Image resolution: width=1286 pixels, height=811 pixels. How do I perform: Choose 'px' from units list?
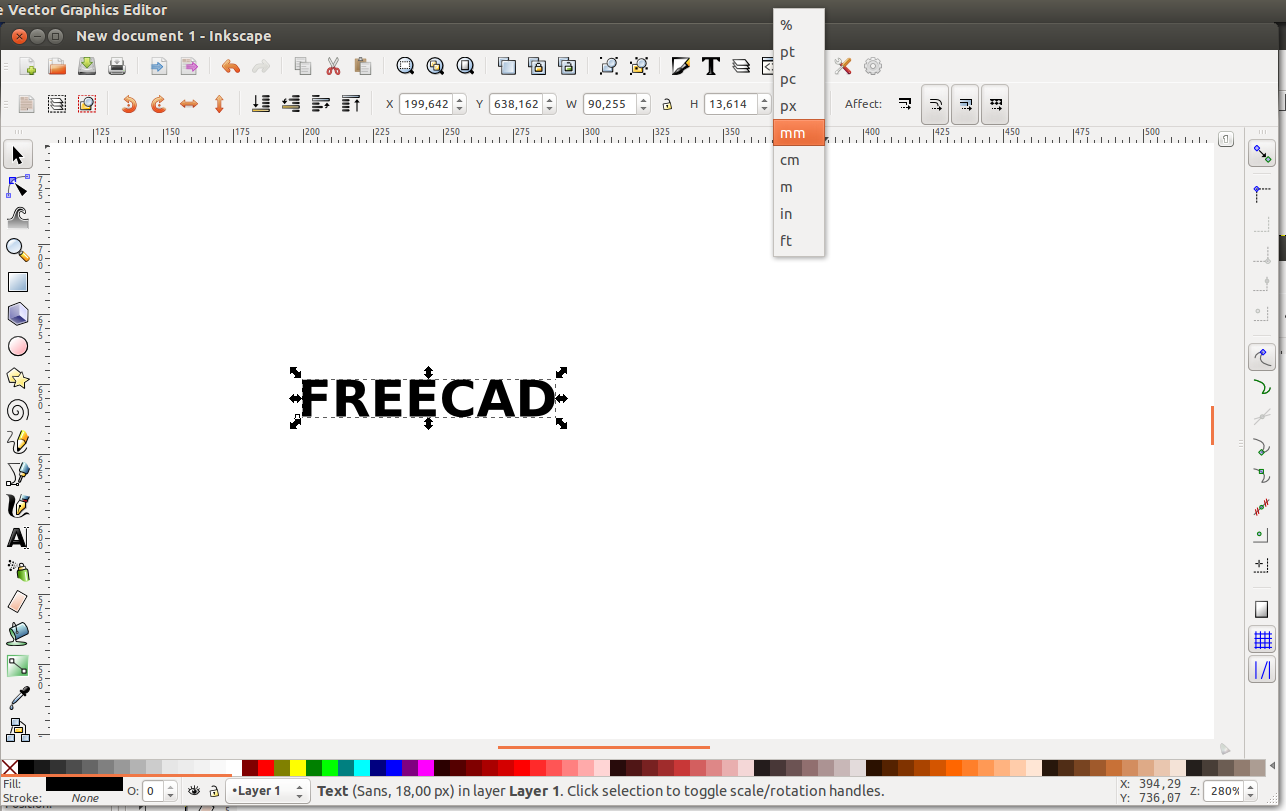[789, 106]
